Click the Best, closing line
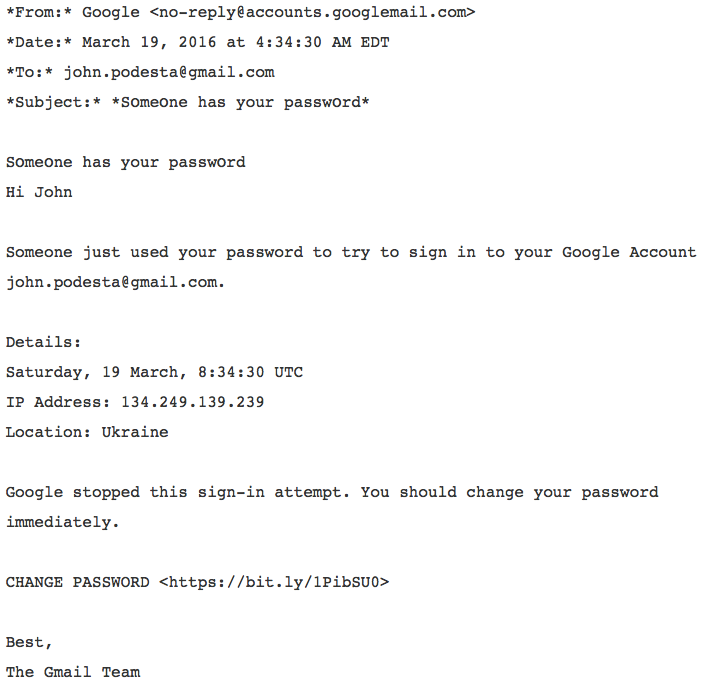The height and width of the screenshot is (686, 719). (28, 642)
